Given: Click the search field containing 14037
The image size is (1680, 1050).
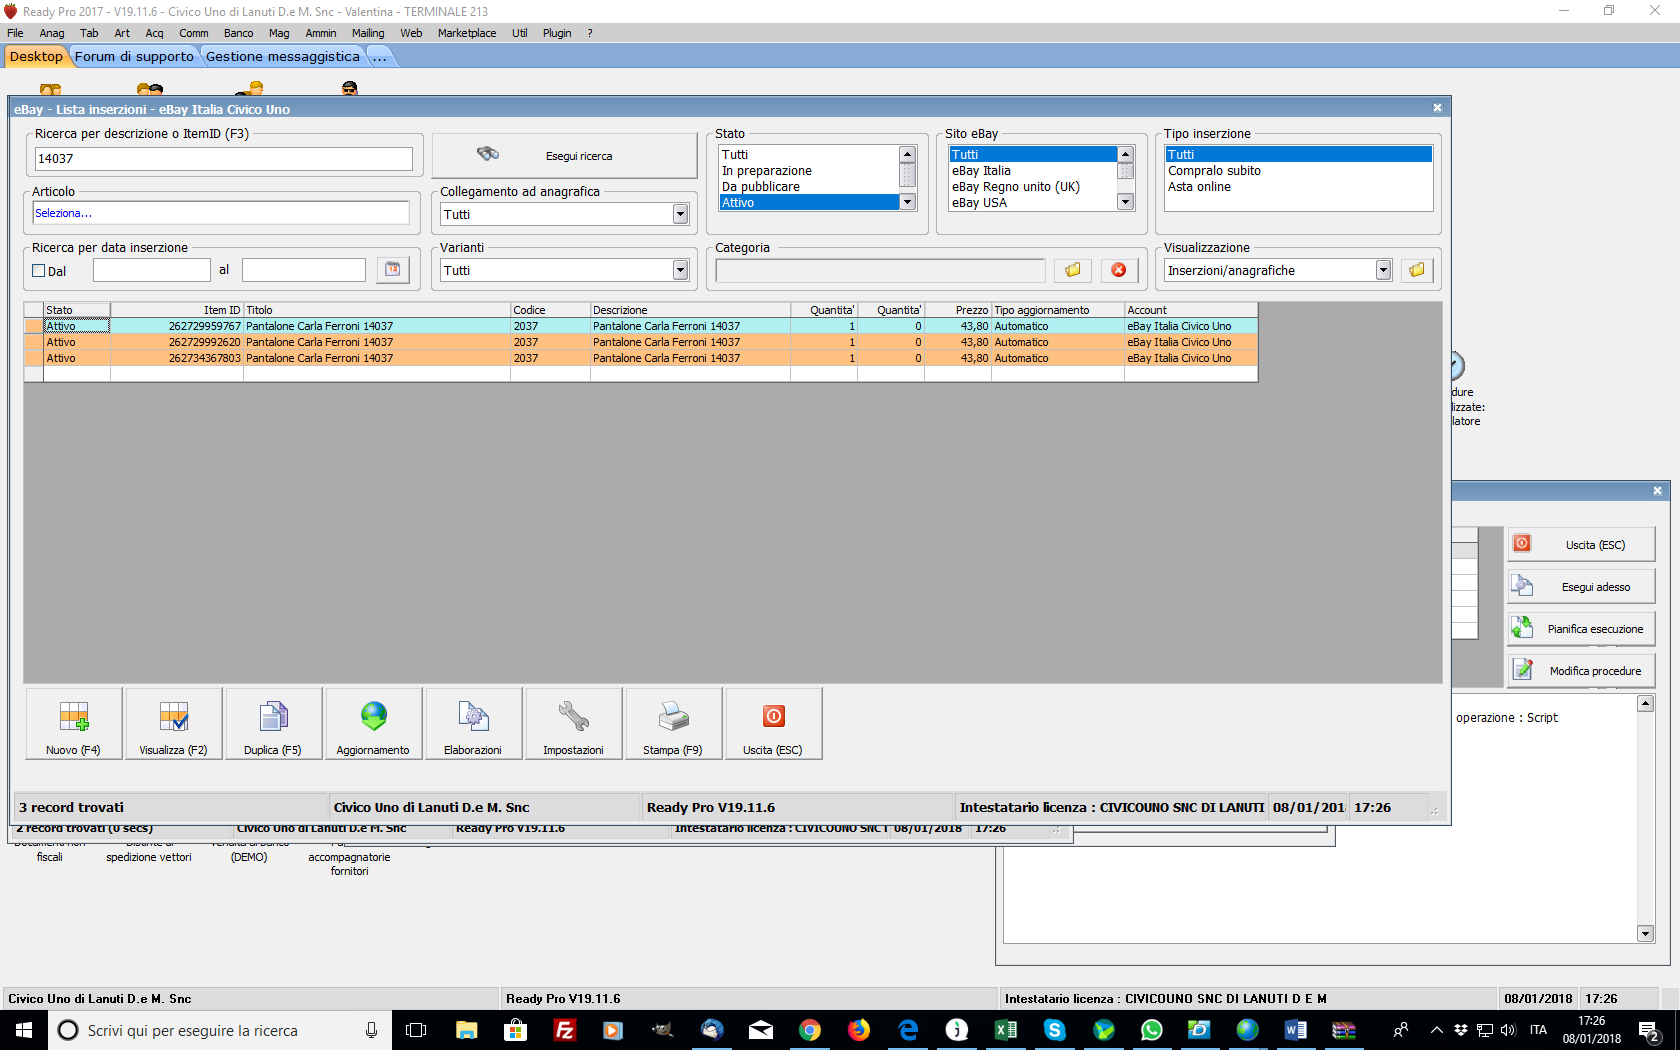Looking at the screenshot, I should click(223, 159).
